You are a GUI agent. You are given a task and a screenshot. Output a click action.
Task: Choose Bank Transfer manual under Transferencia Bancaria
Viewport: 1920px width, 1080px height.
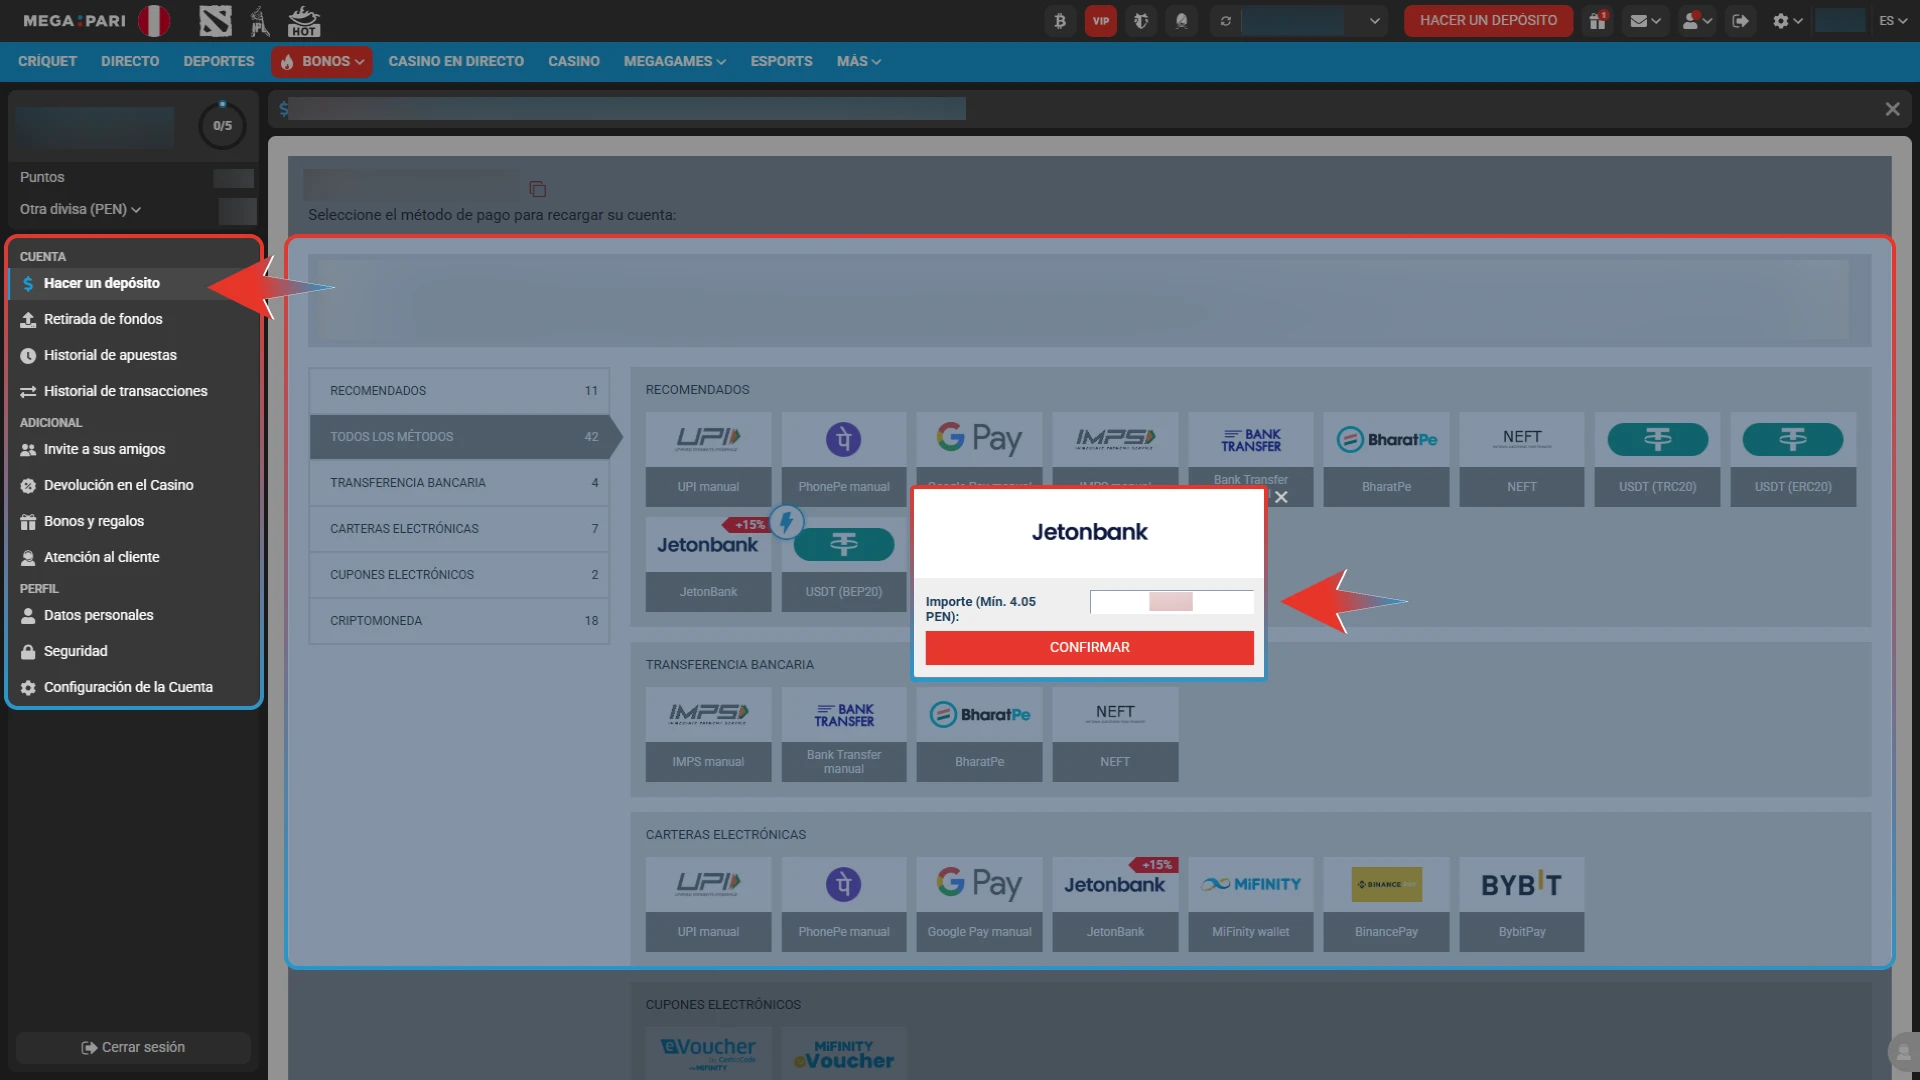(x=844, y=734)
